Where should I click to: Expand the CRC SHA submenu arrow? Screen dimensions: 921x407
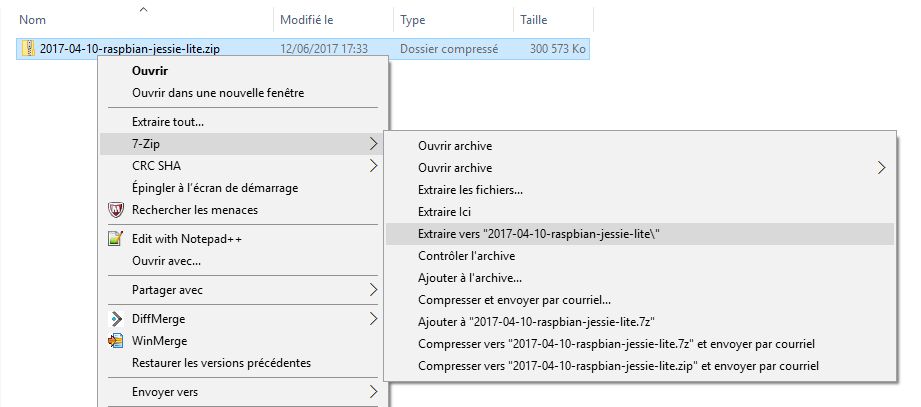pyautogui.click(x=373, y=166)
